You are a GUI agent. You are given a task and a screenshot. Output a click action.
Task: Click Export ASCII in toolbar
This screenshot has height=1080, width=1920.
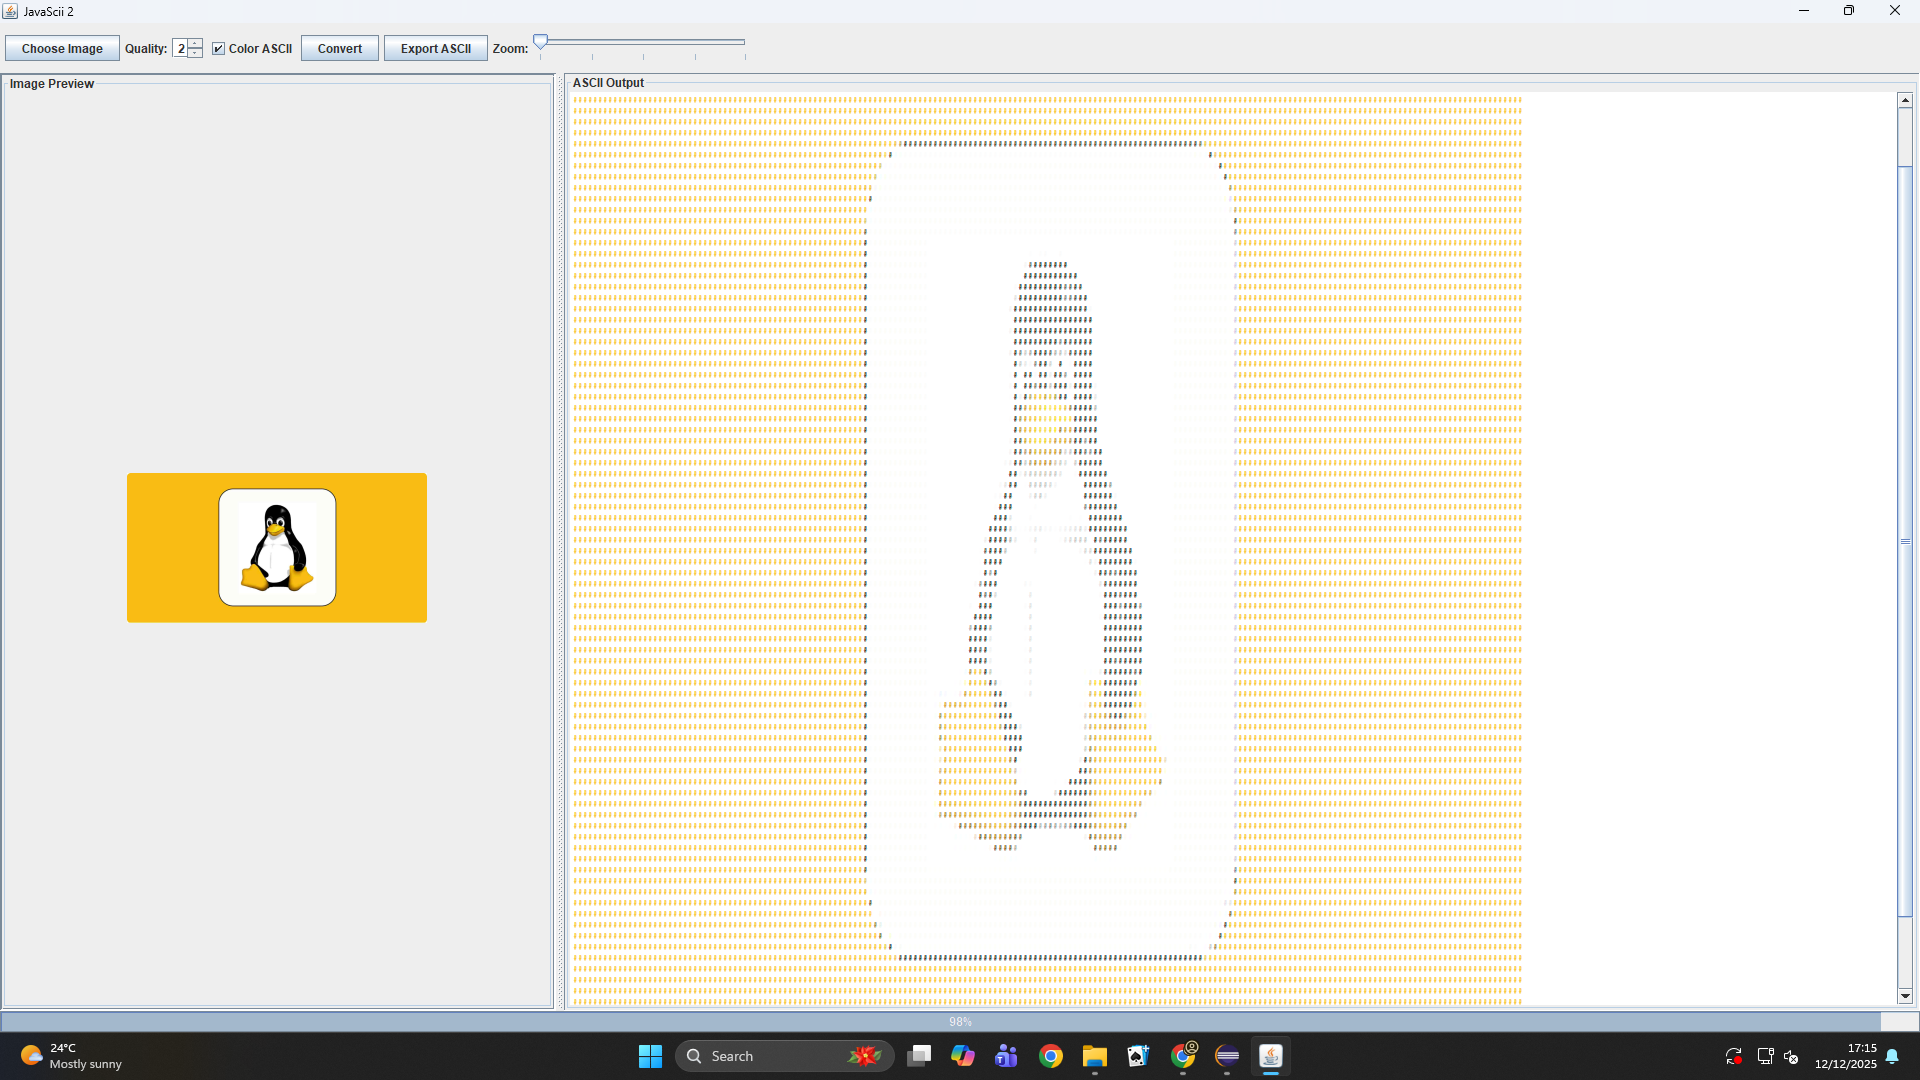(x=435, y=48)
